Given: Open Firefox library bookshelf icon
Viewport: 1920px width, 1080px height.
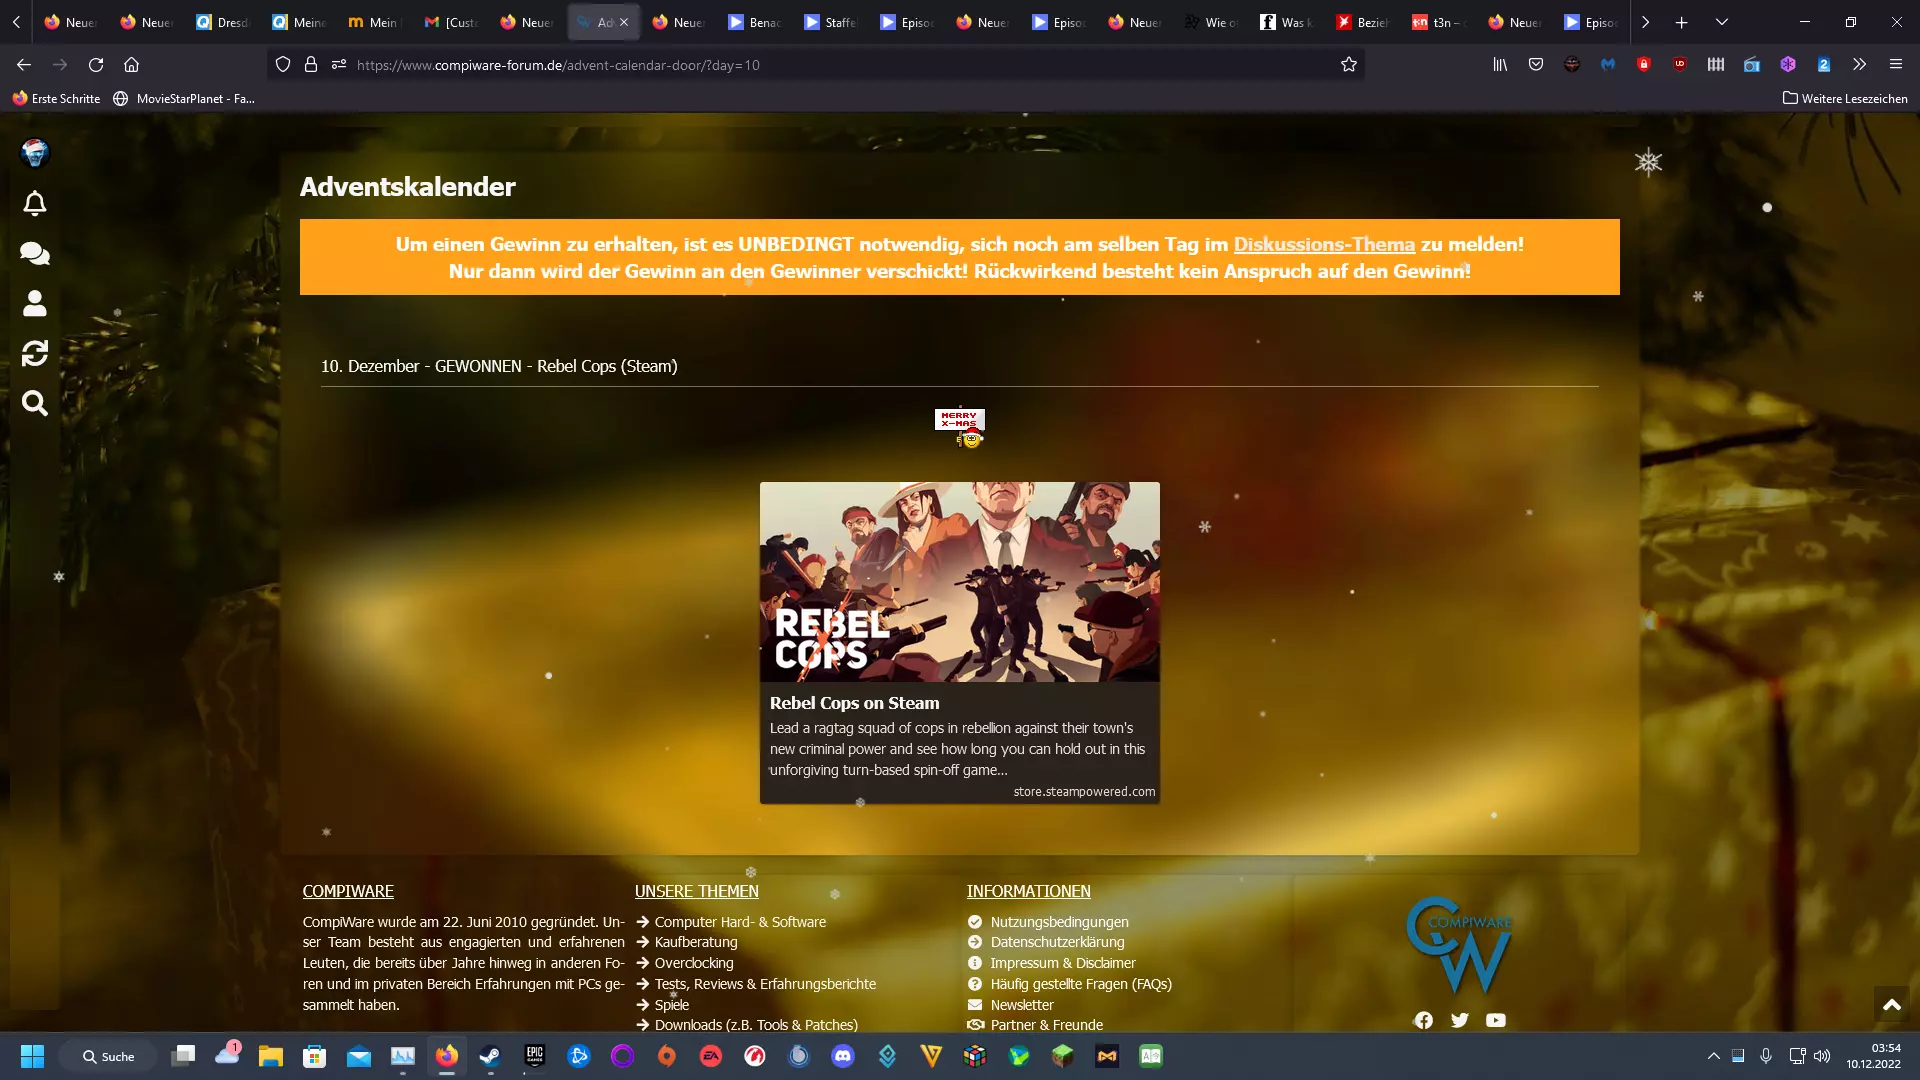Looking at the screenshot, I should 1500,65.
